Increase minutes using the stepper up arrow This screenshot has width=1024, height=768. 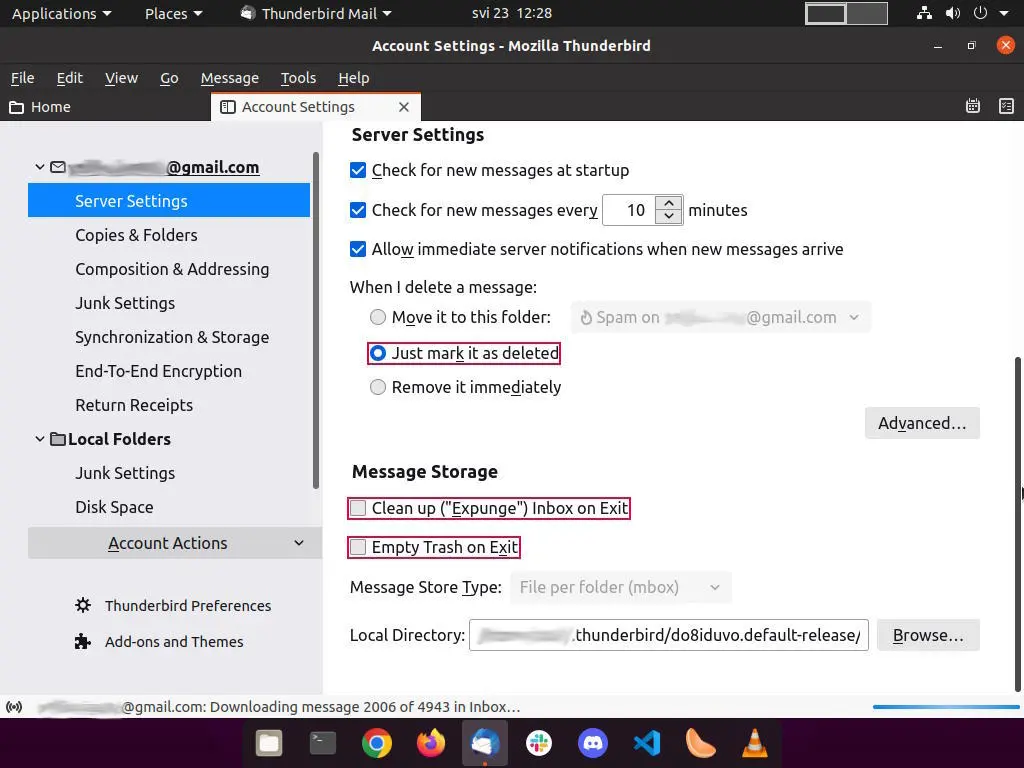(668, 203)
